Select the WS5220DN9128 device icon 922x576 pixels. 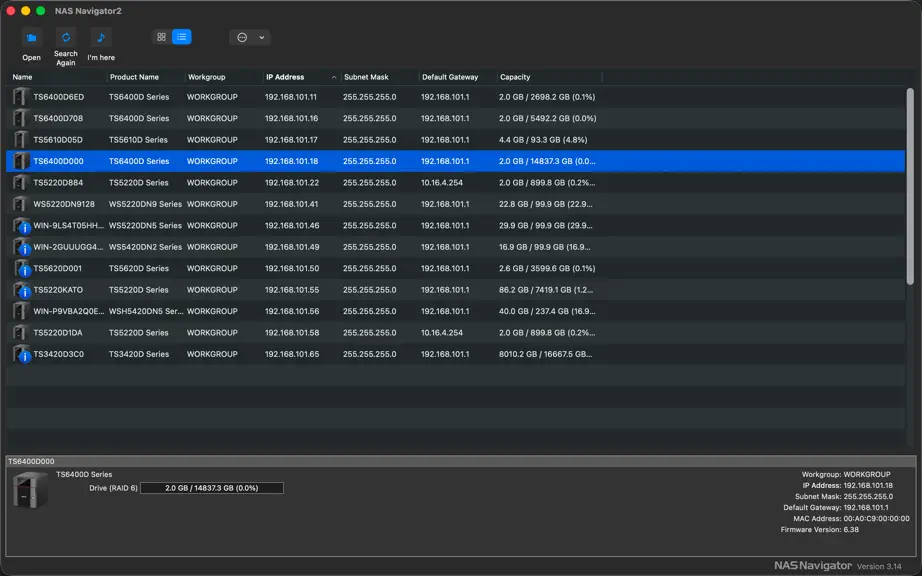coord(21,204)
